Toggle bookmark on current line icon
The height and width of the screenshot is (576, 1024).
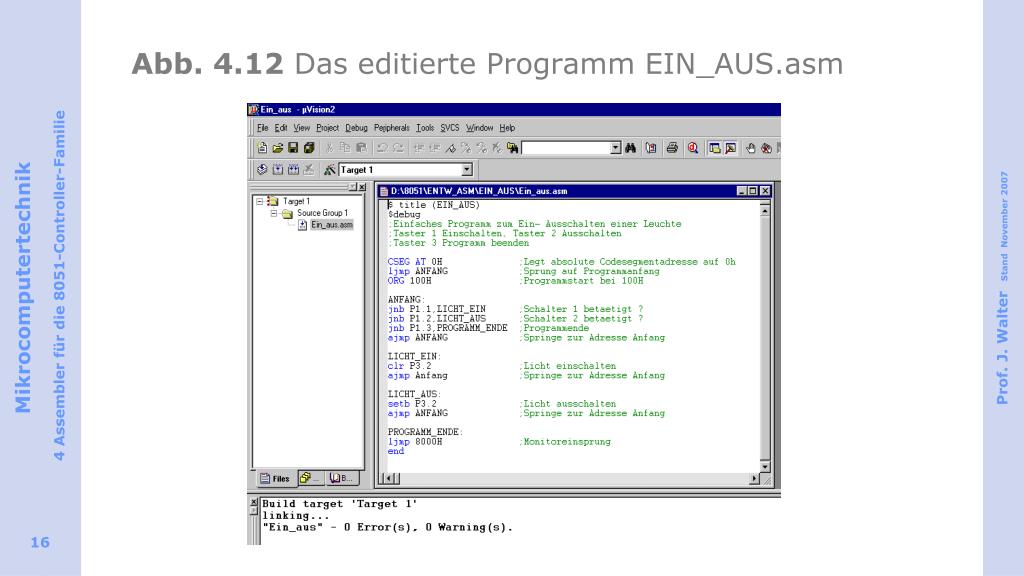(x=451, y=148)
